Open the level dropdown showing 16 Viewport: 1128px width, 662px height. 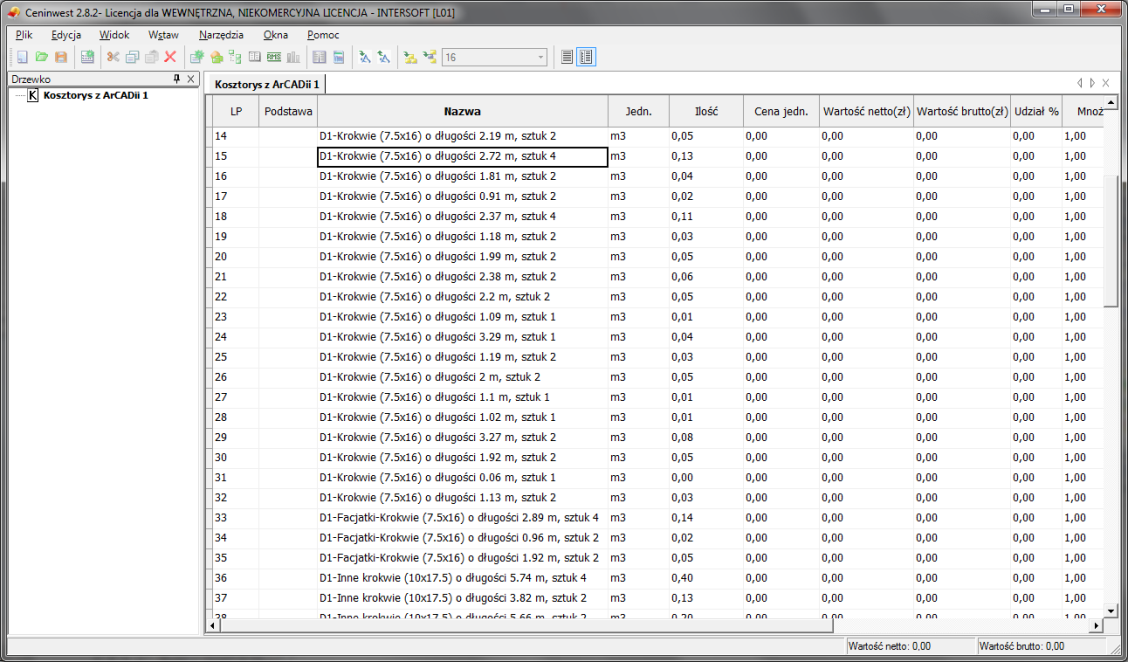click(x=540, y=57)
